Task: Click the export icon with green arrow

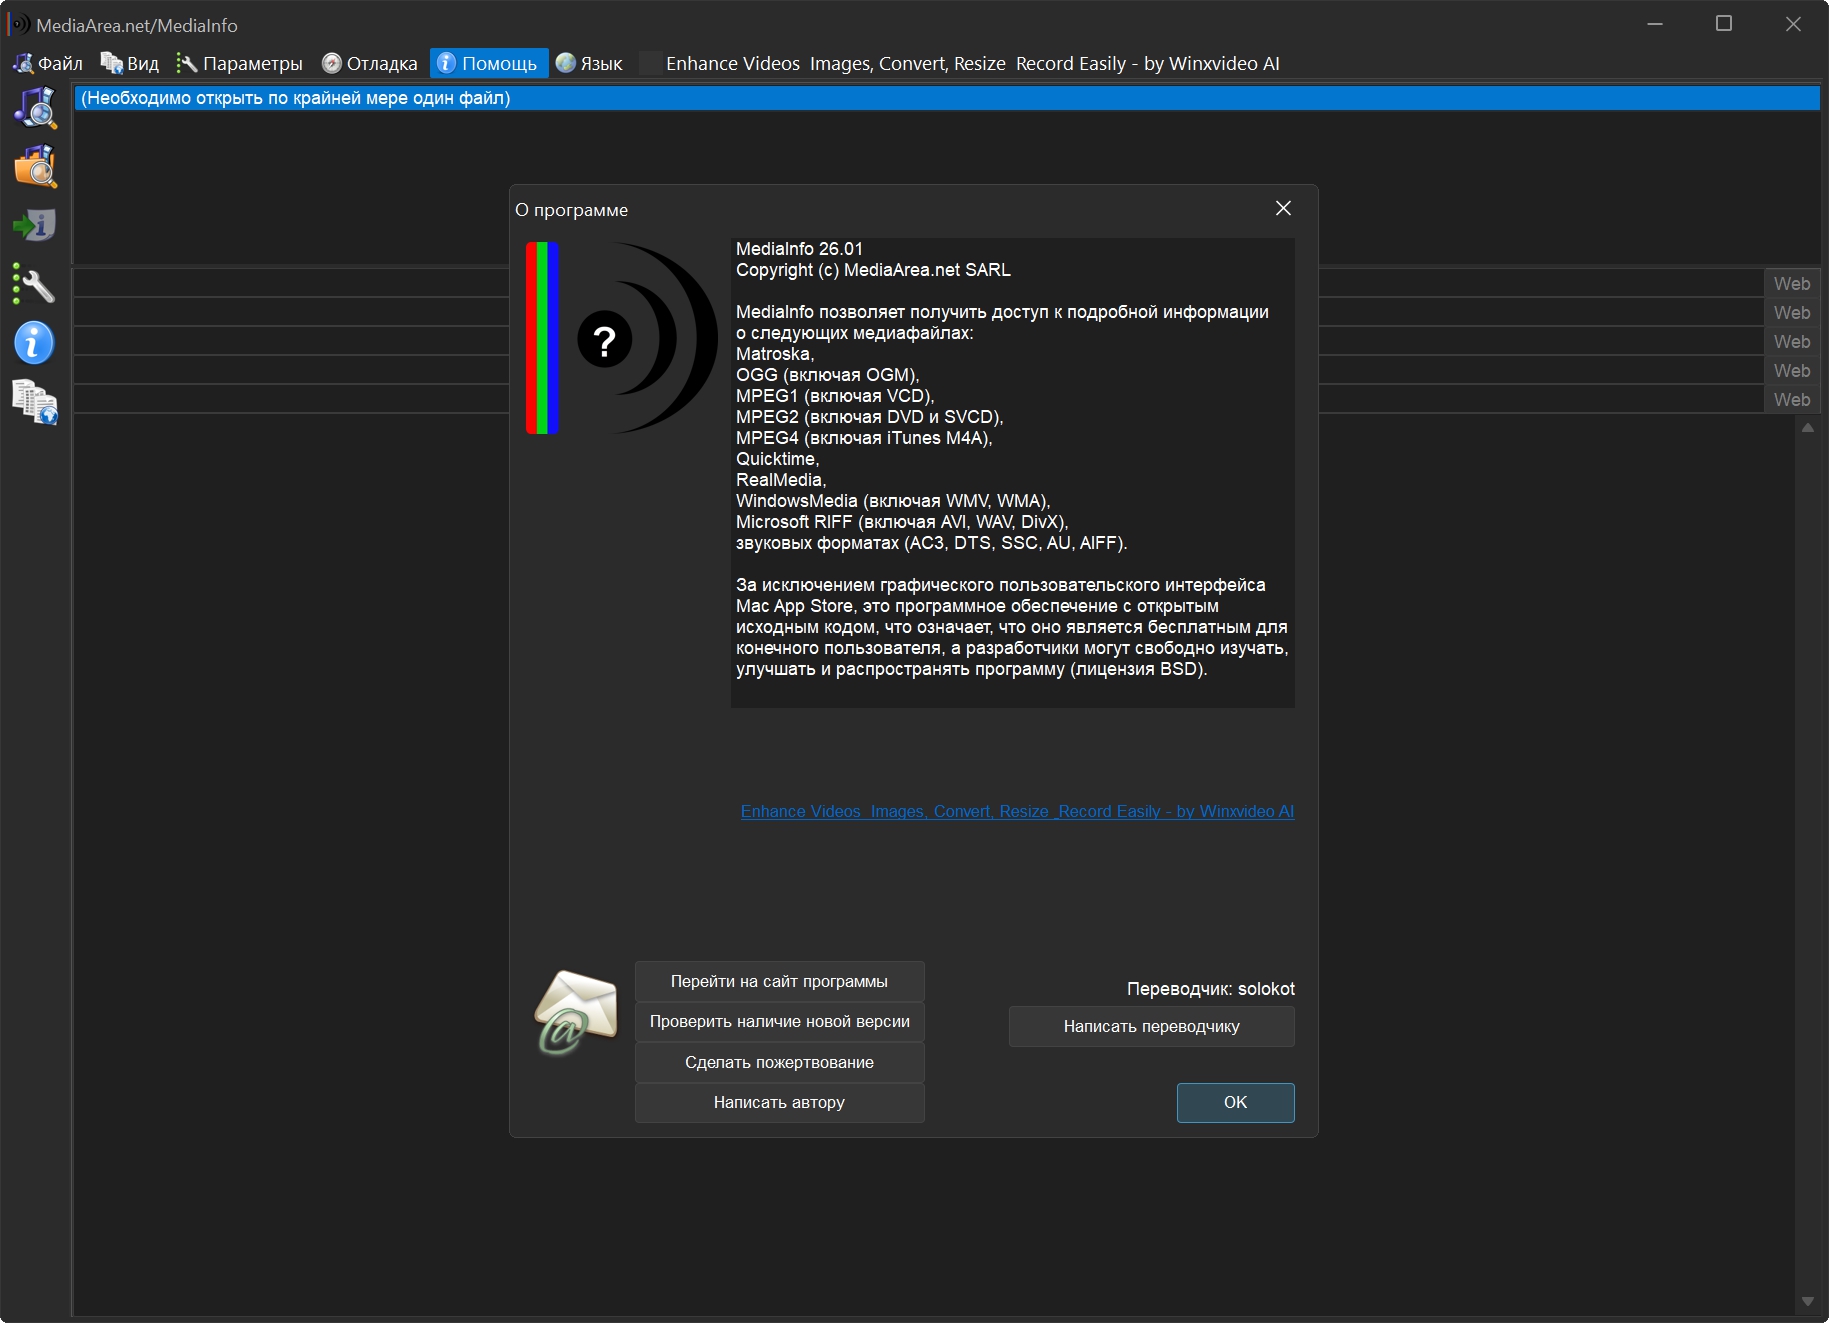Action: tap(35, 225)
